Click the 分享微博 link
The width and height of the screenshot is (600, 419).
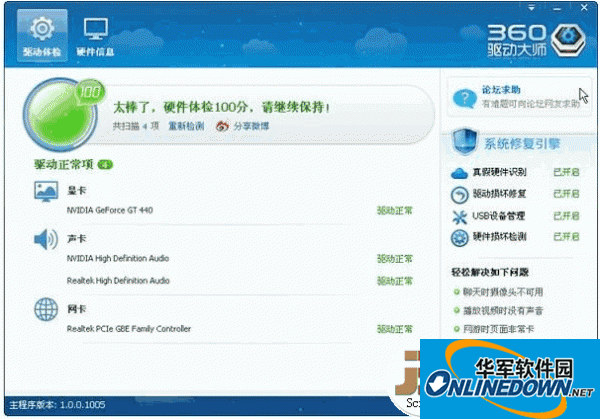coord(251,126)
